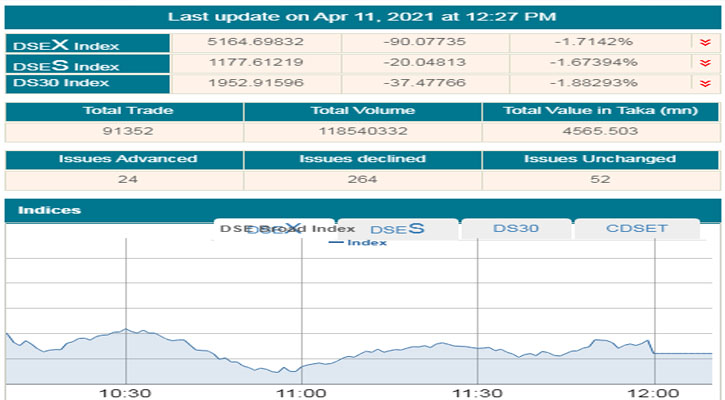Click the DSEX value 5164.69832
725x400 pixels.
click(x=256, y=43)
